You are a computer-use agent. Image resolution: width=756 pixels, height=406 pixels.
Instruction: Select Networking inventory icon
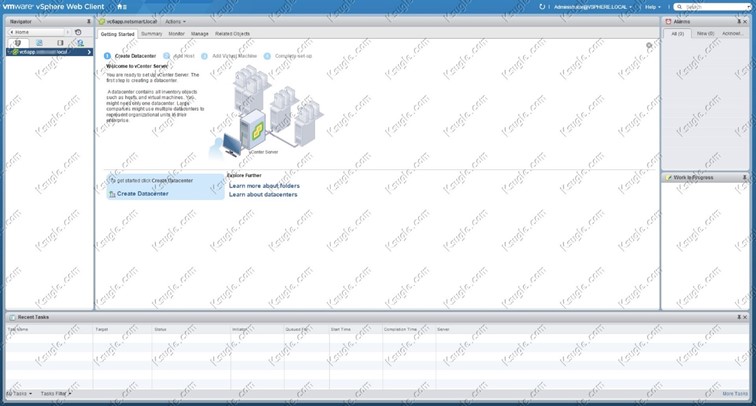[x=80, y=43]
